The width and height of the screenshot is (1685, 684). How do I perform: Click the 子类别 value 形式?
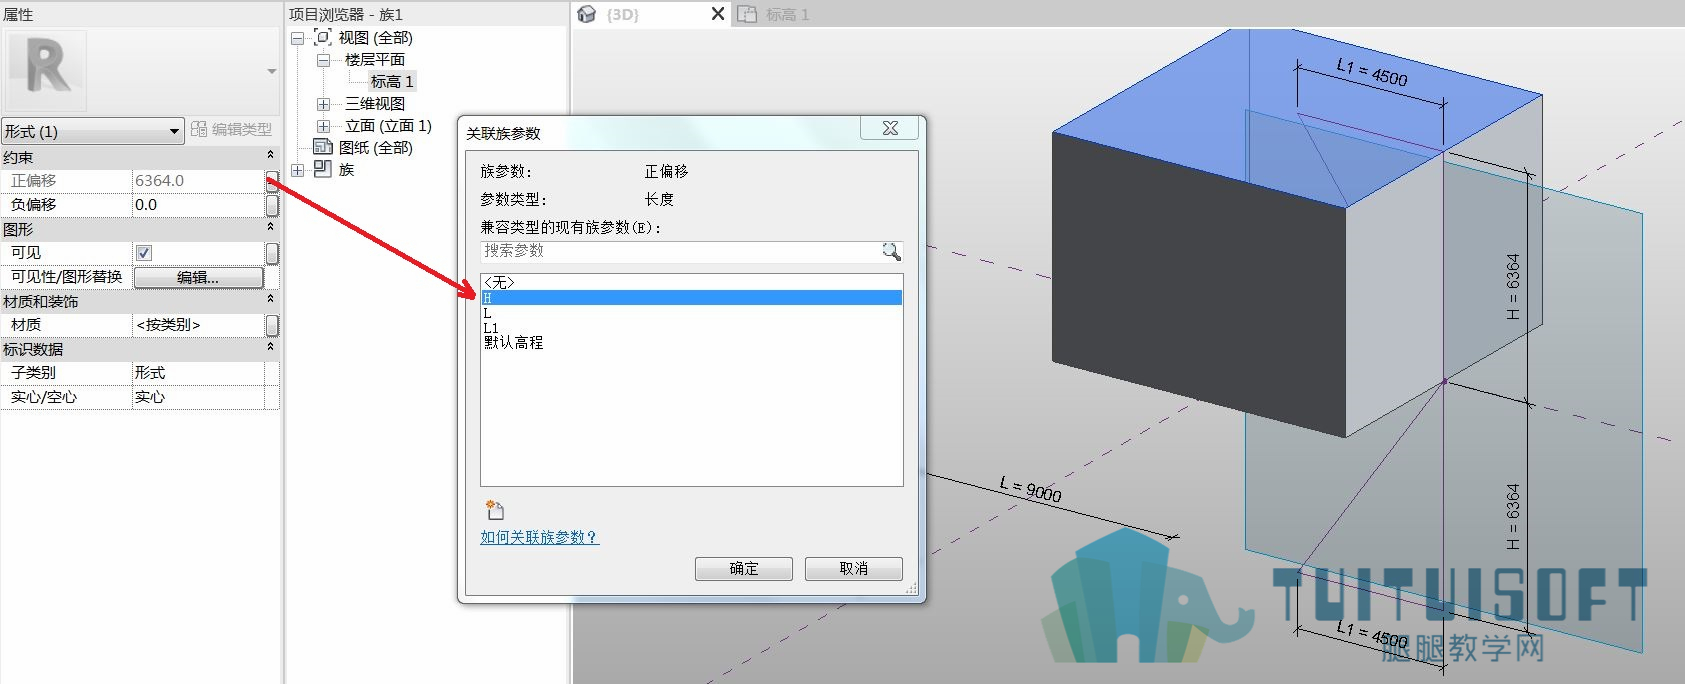pos(198,373)
